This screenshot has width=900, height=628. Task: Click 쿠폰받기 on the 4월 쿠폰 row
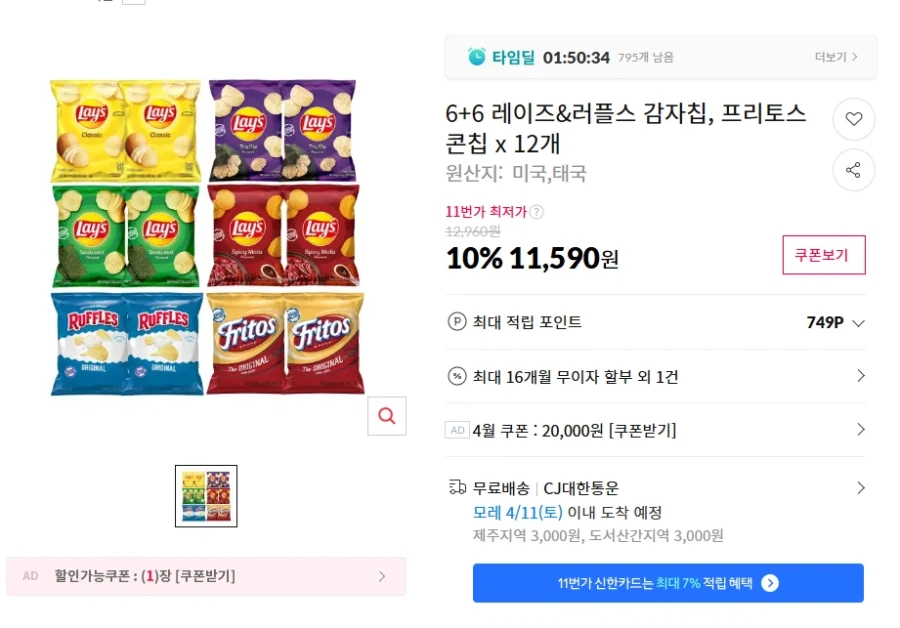642,430
